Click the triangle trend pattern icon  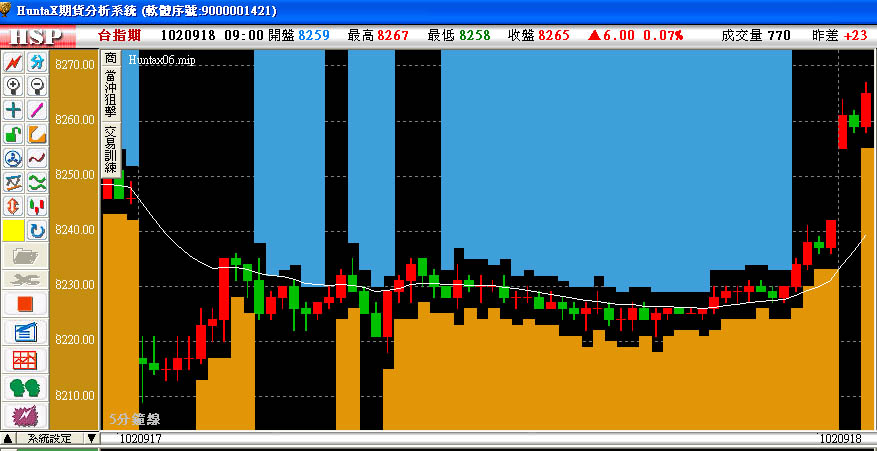[13, 182]
